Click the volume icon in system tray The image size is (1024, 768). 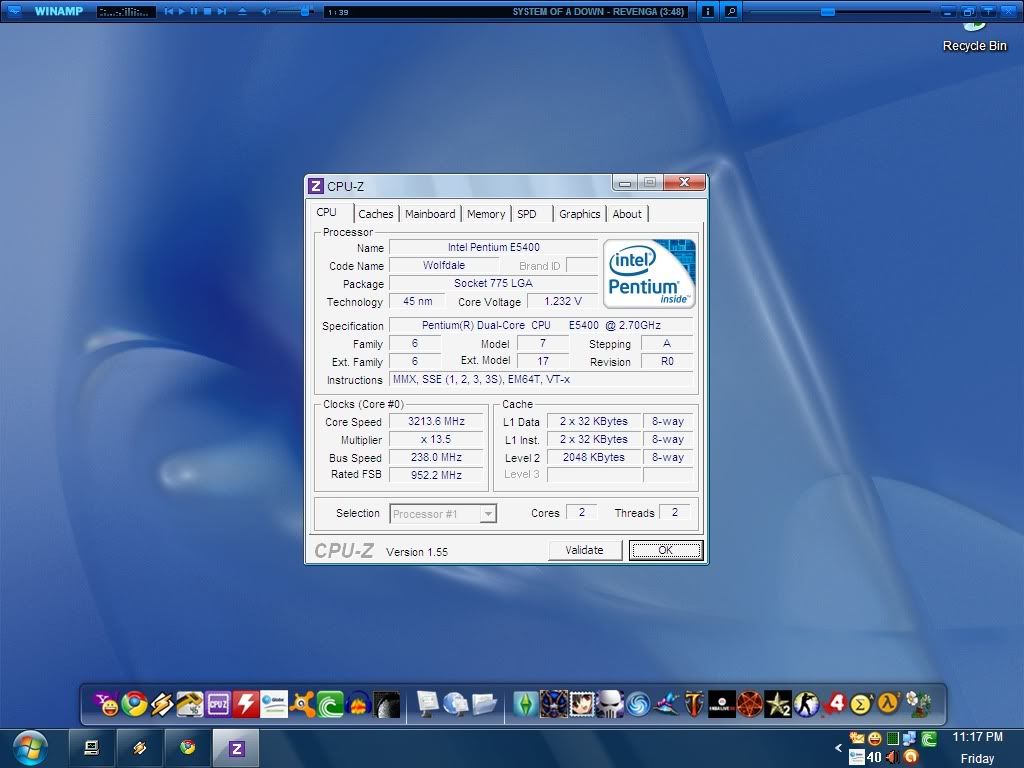pyautogui.click(x=892, y=758)
